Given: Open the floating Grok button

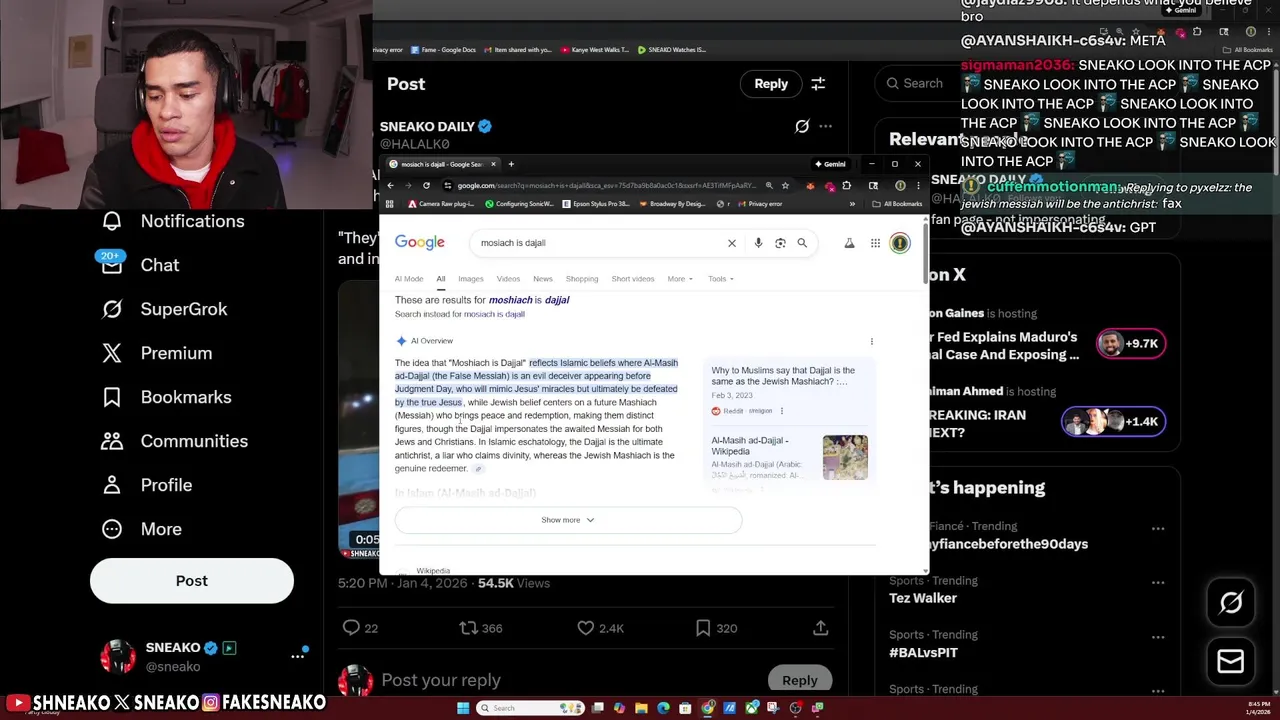Looking at the screenshot, I should point(1231,602).
